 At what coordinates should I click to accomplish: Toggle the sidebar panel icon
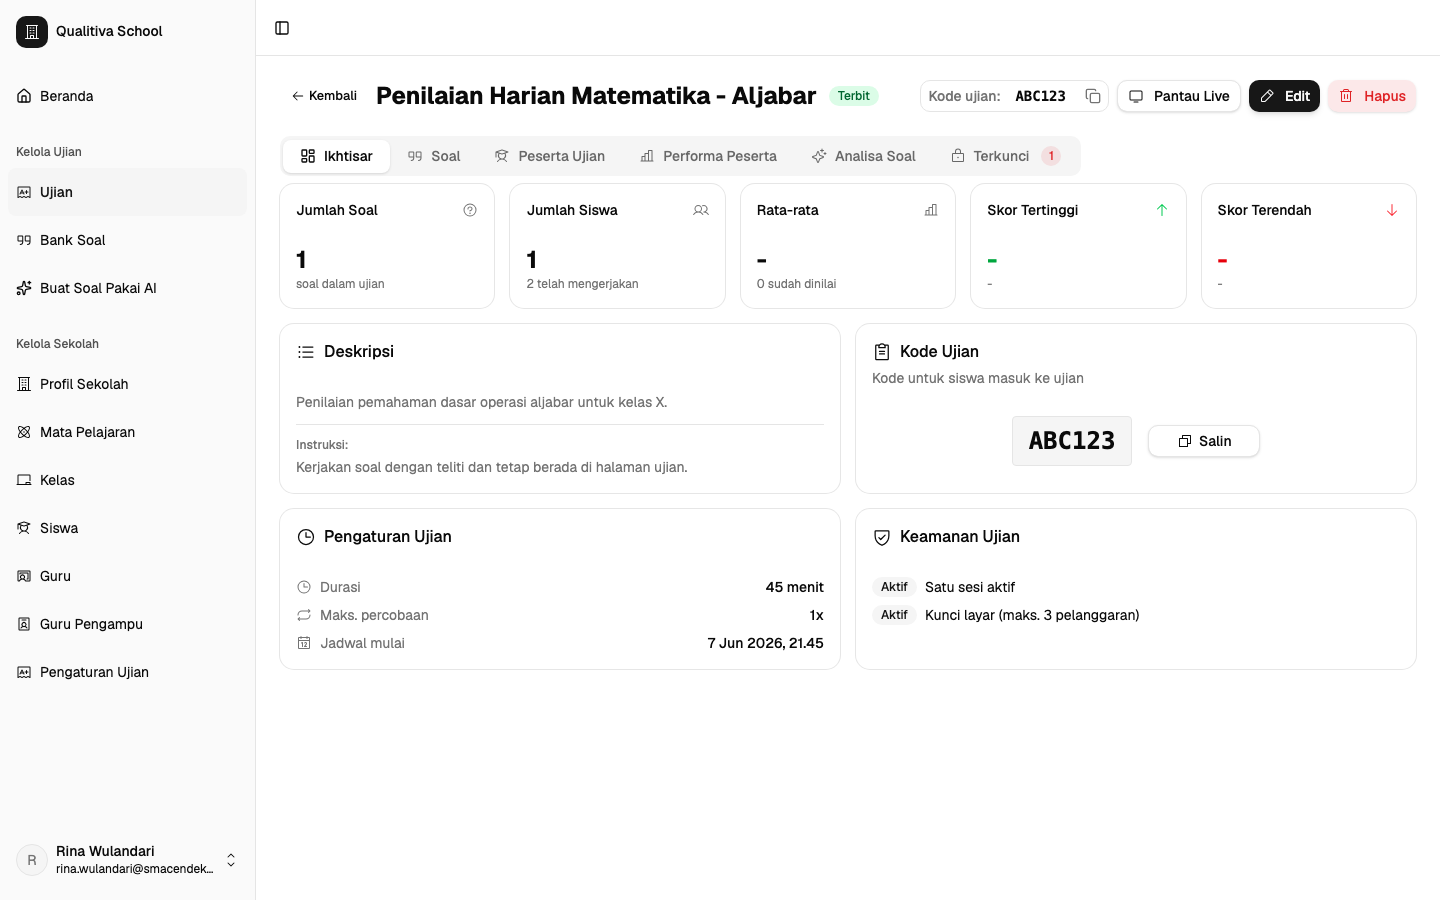[282, 28]
